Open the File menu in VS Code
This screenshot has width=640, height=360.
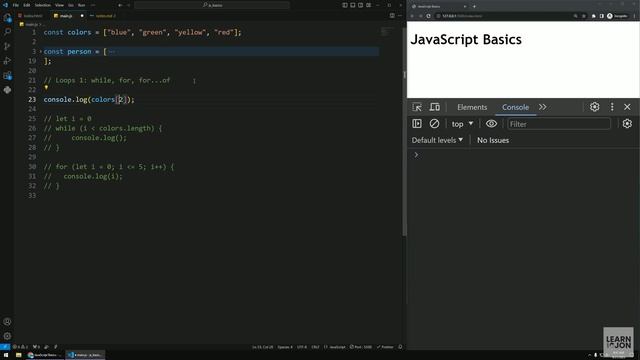[16, 5]
